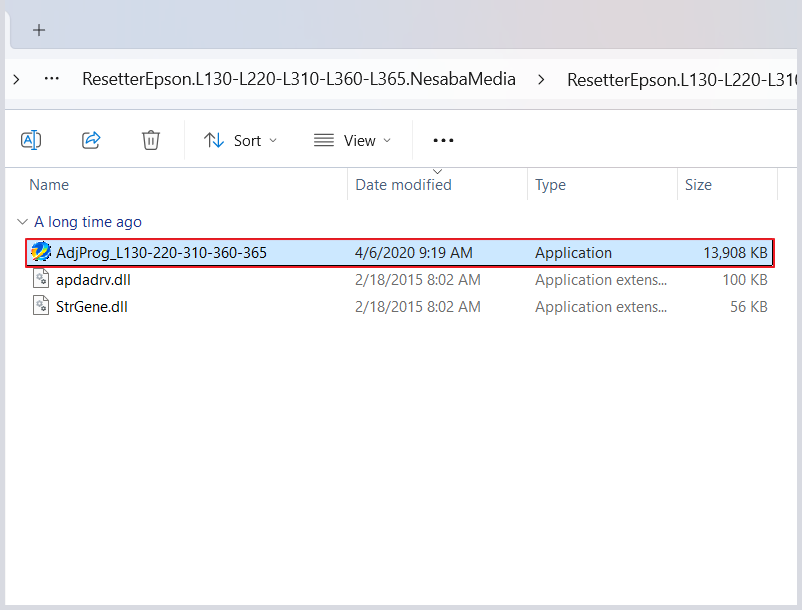Sort files by the Name column

(x=49, y=185)
